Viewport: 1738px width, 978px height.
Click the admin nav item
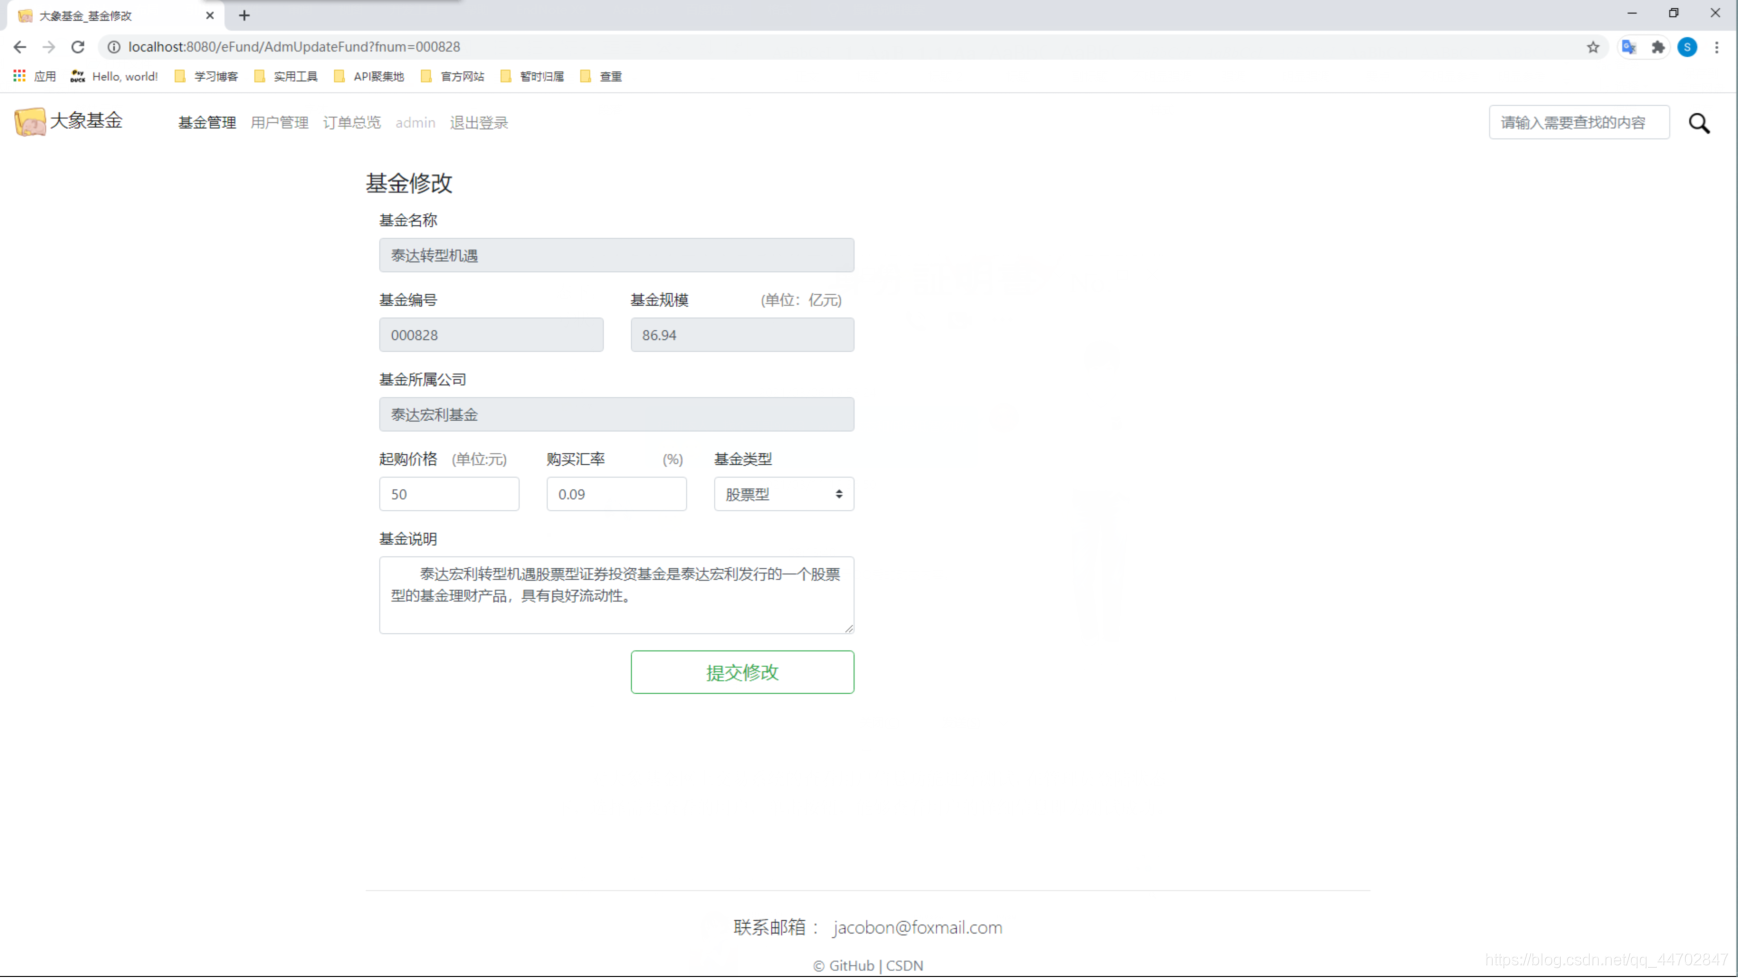[x=415, y=122]
